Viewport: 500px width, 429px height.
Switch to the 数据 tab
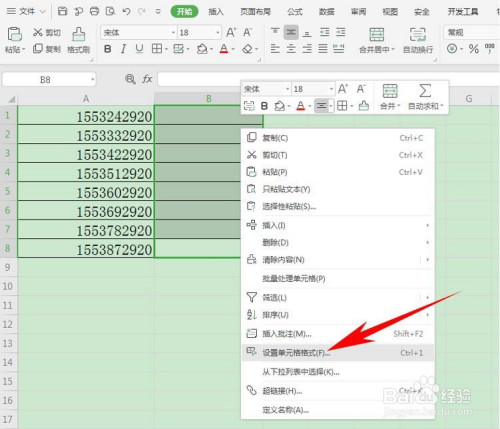point(326,12)
